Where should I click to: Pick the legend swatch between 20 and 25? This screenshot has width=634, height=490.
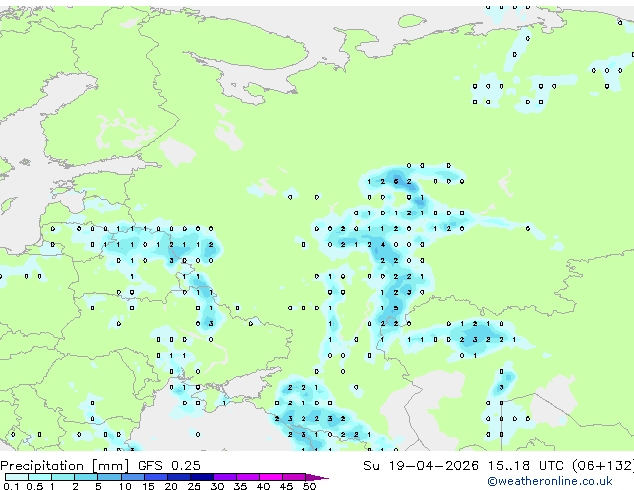click(x=179, y=477)
